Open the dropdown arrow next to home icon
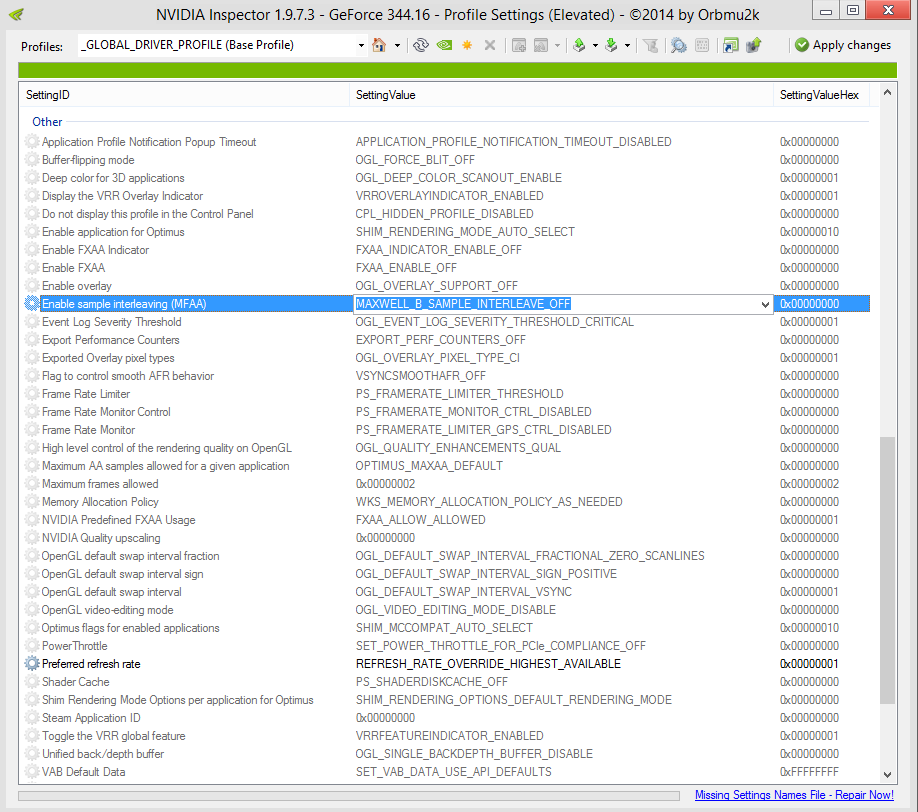Viewport: 918px width, 812px height. point(397,45)
